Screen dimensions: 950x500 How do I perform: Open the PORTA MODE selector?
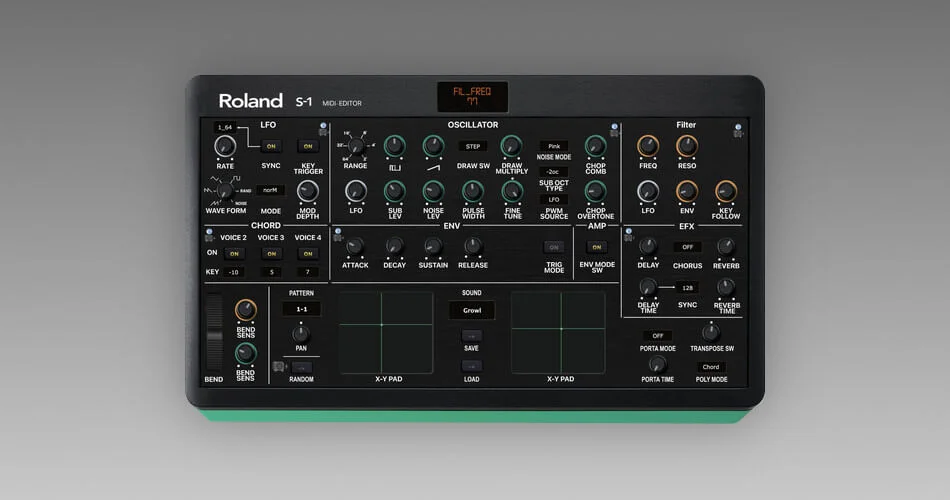[658, 335]
